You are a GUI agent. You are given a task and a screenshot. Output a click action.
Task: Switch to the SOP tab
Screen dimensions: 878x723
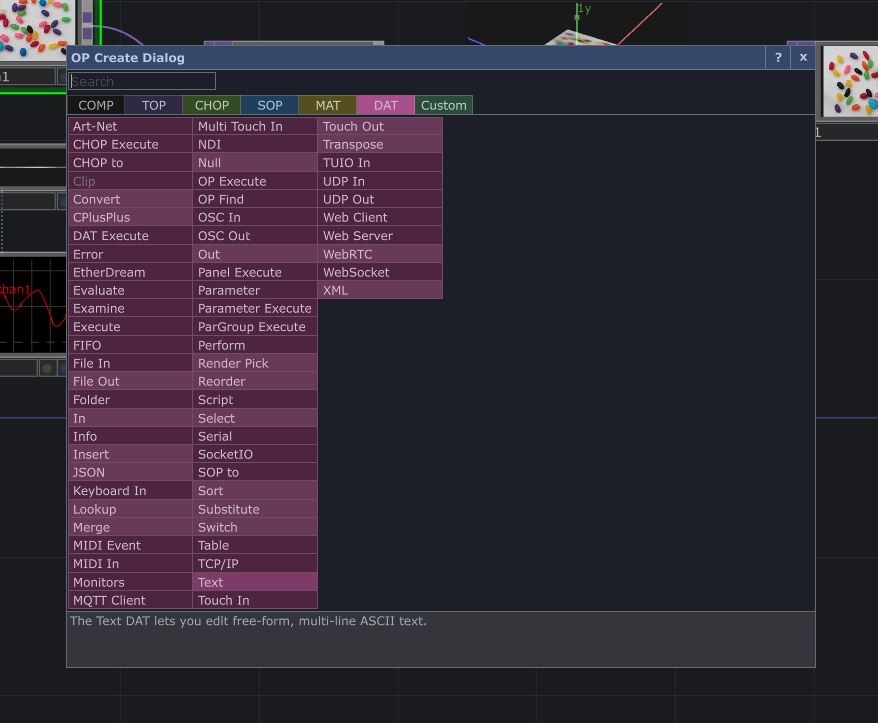[269, 105]
